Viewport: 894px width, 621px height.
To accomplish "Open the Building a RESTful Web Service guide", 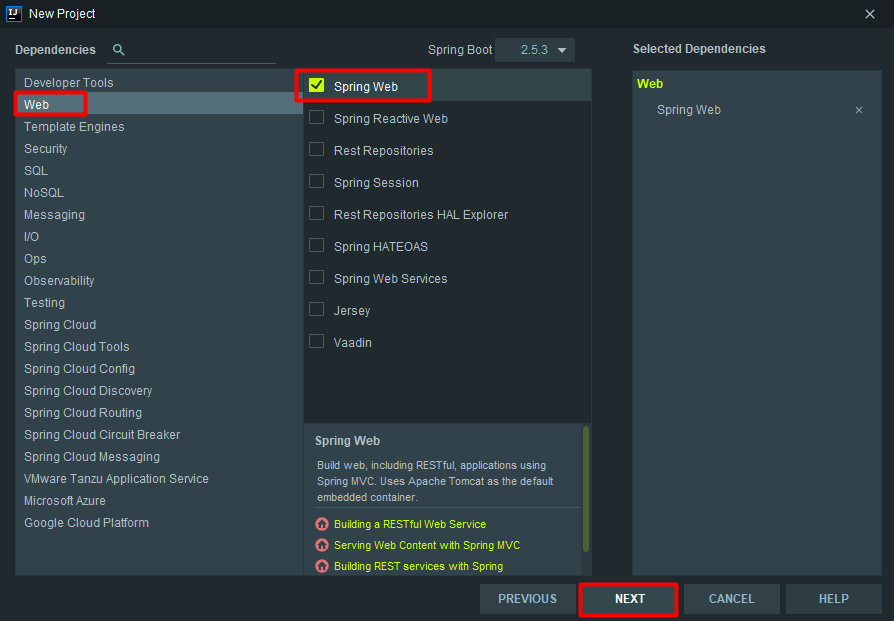I will tap(410, 524).
